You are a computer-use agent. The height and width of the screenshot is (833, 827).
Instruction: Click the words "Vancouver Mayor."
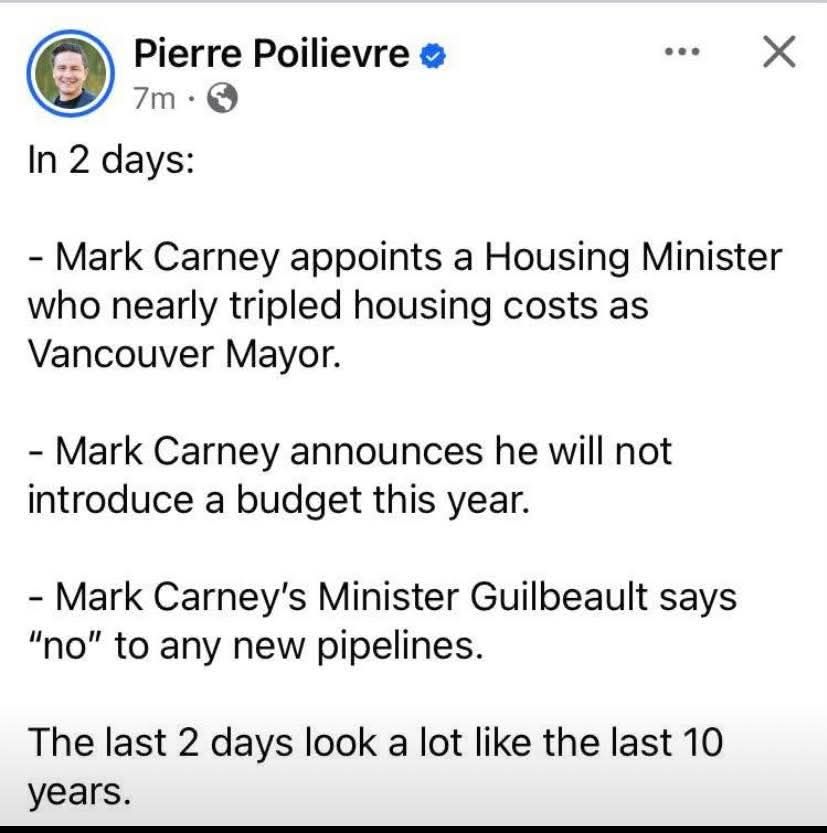[184, 354]
